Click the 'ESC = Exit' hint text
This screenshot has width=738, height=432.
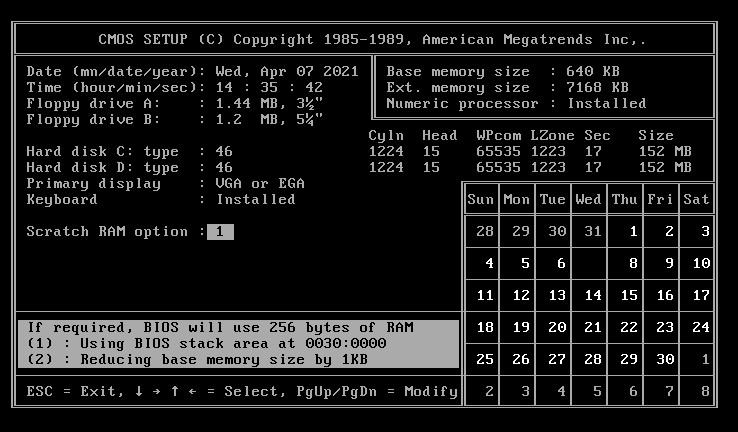tap(74, 392)
